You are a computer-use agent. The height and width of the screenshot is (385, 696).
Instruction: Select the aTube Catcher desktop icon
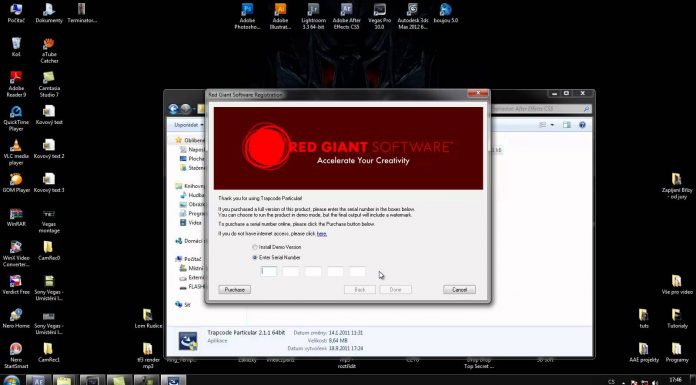(49, 50)
